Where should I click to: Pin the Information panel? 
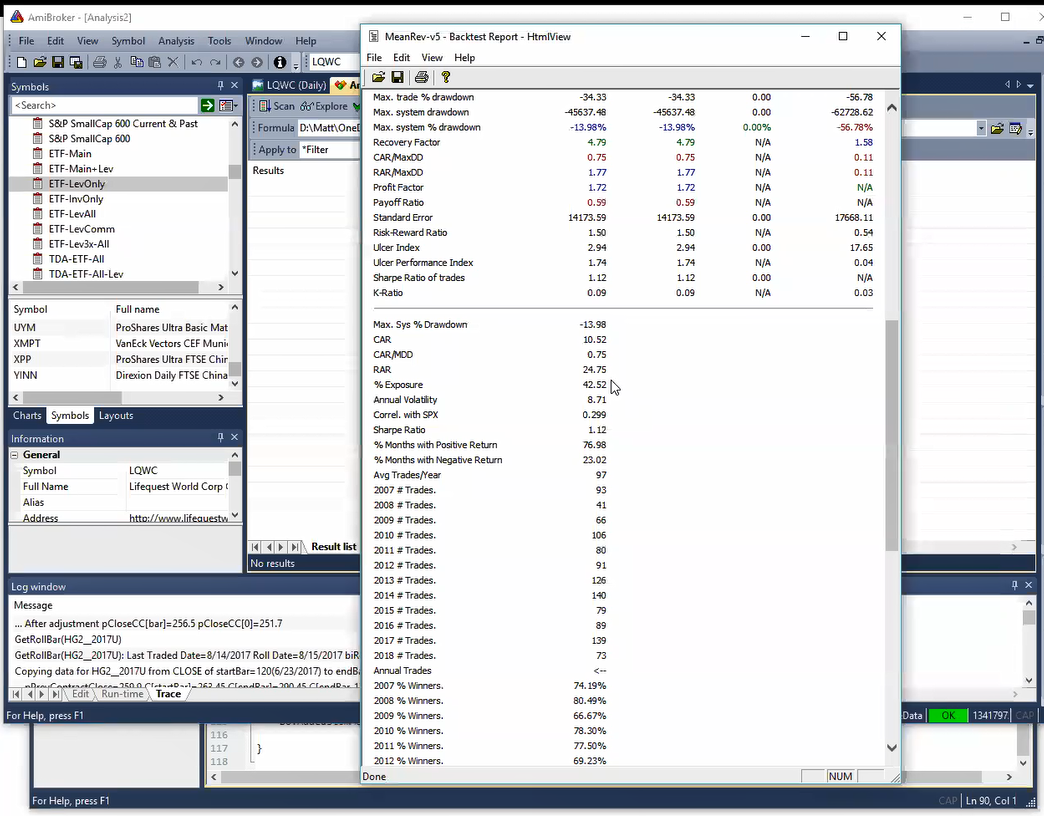point(220,437)
